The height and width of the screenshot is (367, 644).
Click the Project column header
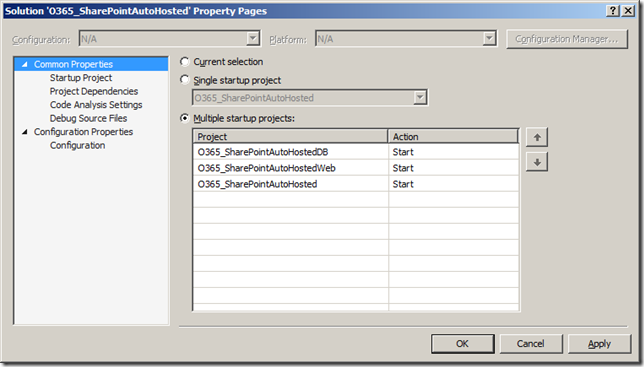click(290, 136)
